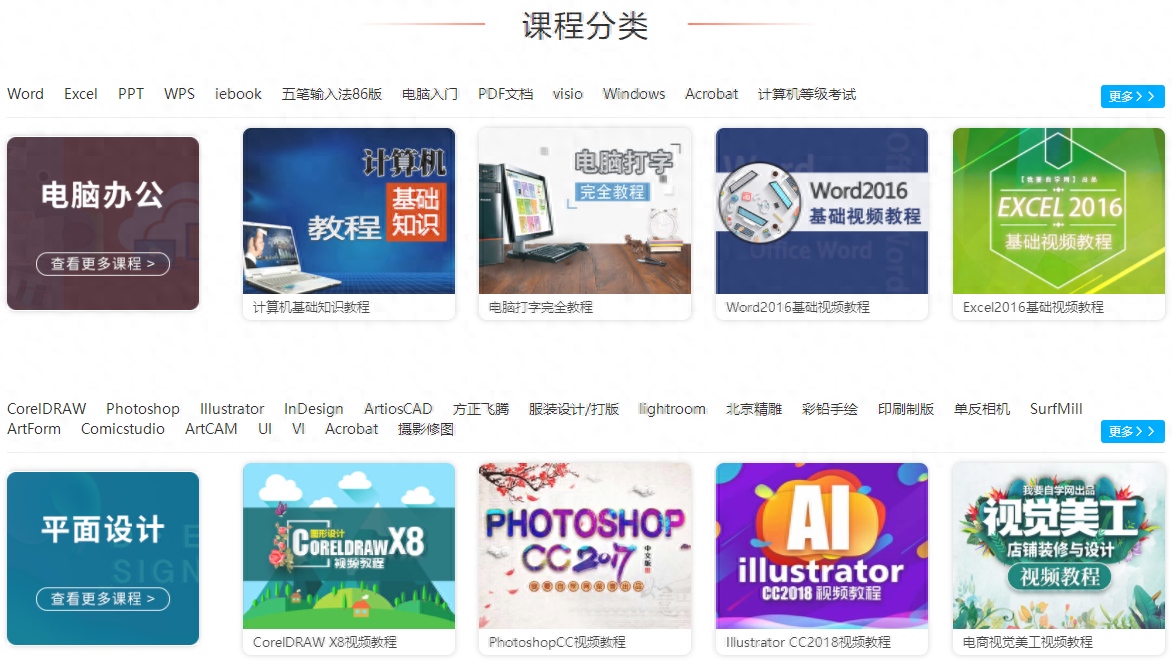Open the 平面设计 category banner
Viewport: 1172px width, 664px height.
[103, 558]
